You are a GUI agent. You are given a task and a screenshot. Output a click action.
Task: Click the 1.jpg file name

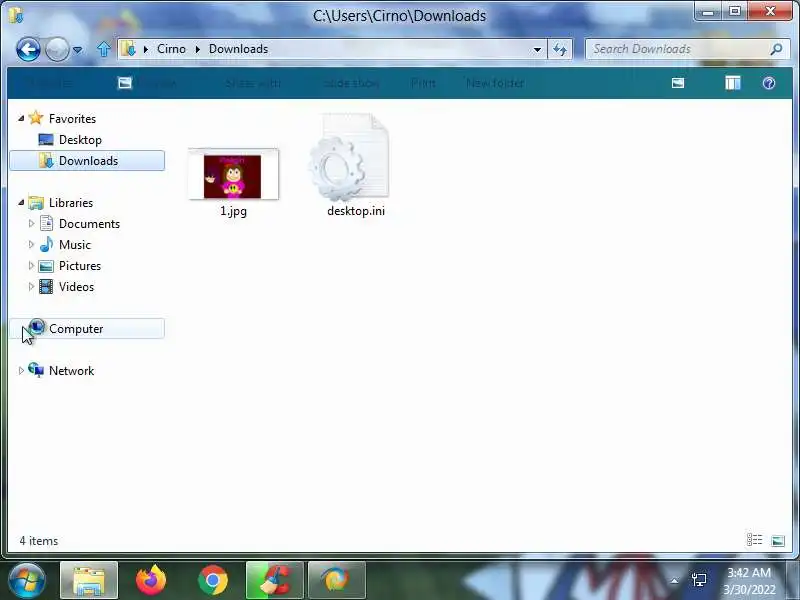[233, 211]
